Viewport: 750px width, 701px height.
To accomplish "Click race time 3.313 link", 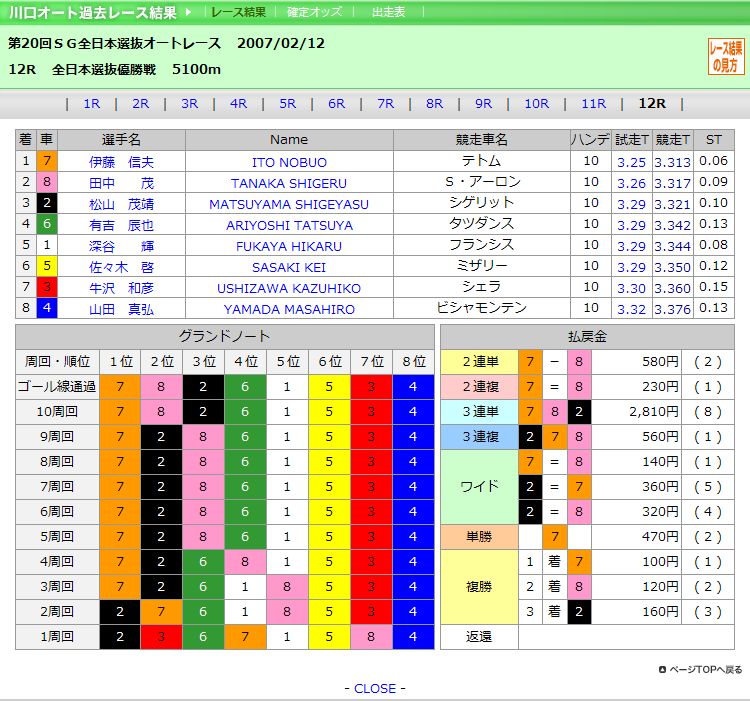I will (x=673, y=163).
